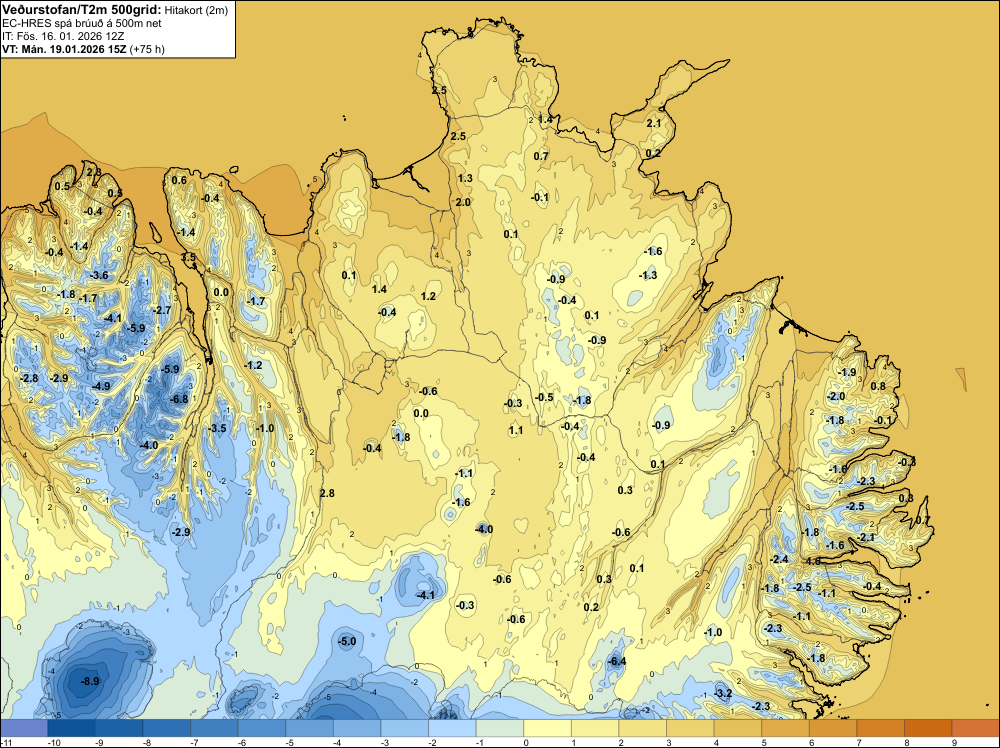This screenshot has height=748, width=1000.
Task: Click the 6 label on the legend
Action: (812, 742)
